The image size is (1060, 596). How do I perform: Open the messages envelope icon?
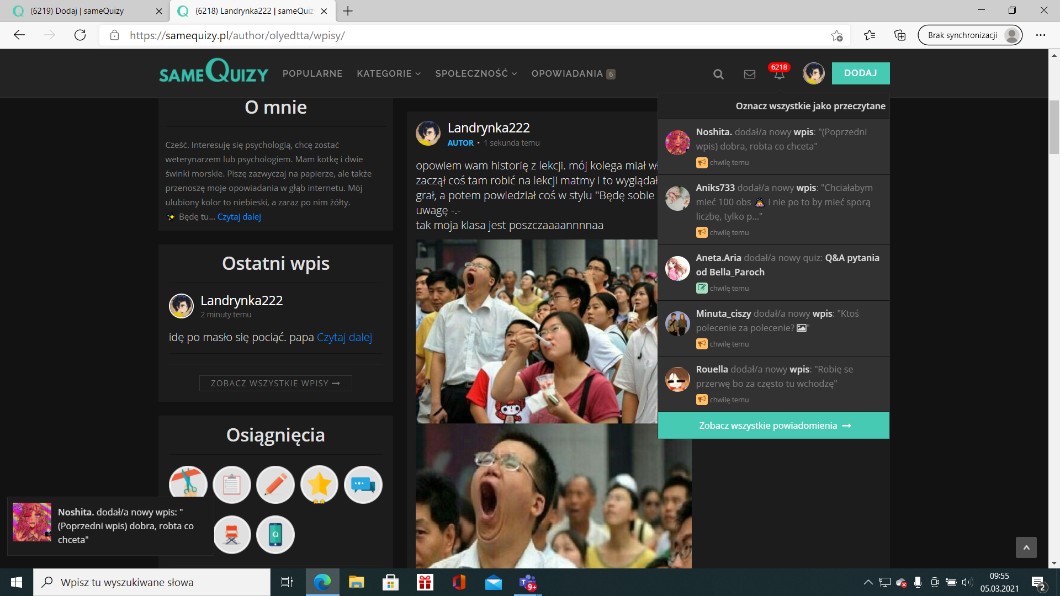click(749, 74)
